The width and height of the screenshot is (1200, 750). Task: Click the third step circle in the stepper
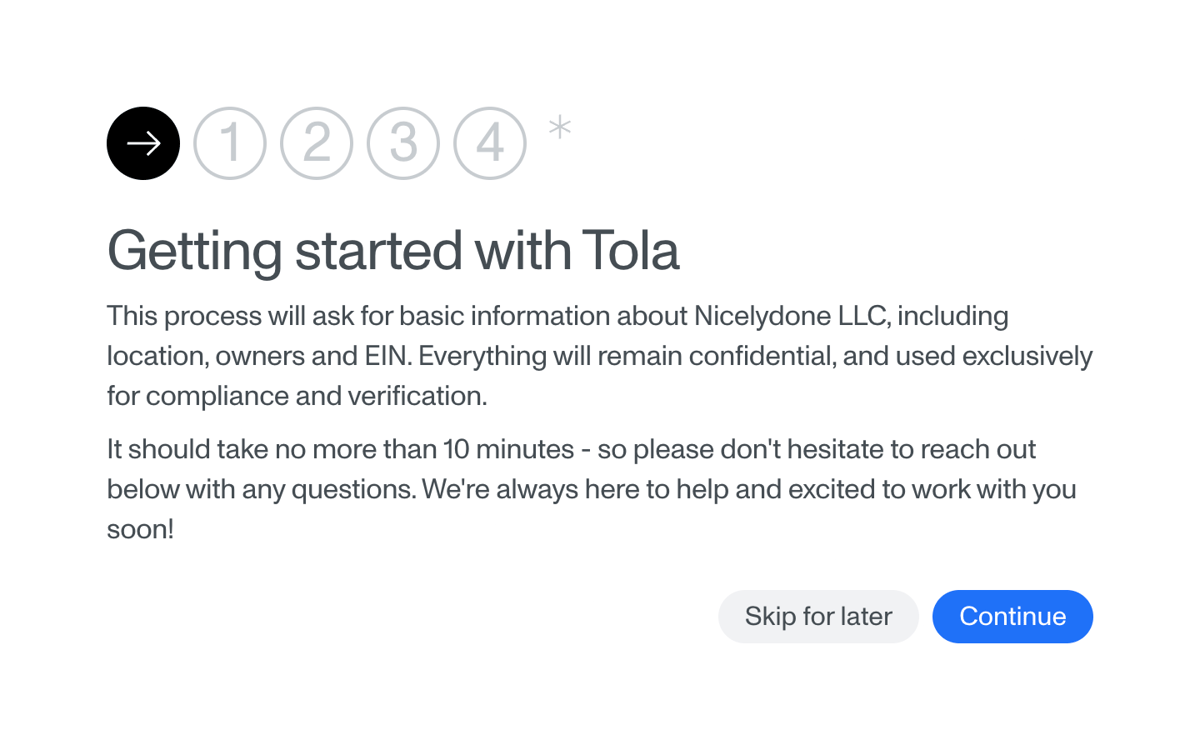pyautogui.click(x=403, y=143)
